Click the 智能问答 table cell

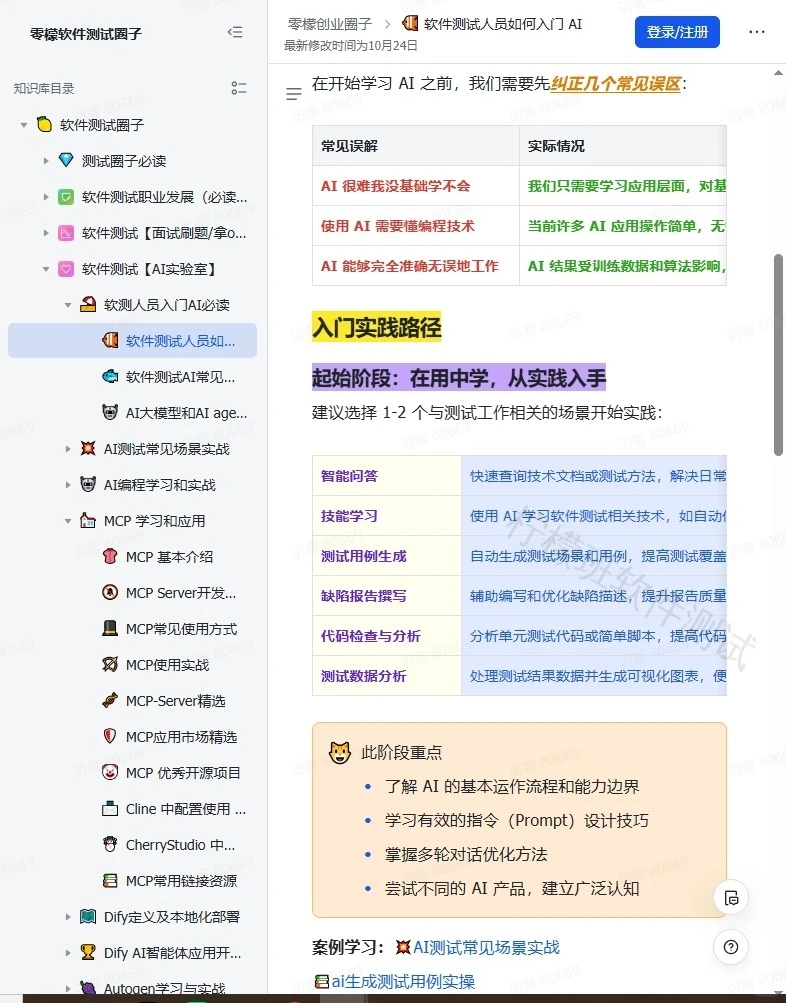(x=386, y=476)
